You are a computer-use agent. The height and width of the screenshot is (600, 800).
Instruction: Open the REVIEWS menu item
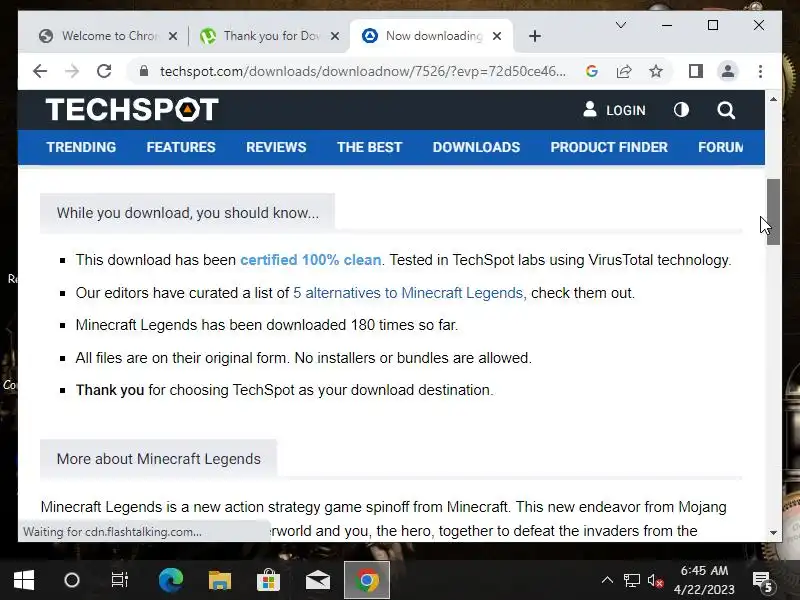276,147
